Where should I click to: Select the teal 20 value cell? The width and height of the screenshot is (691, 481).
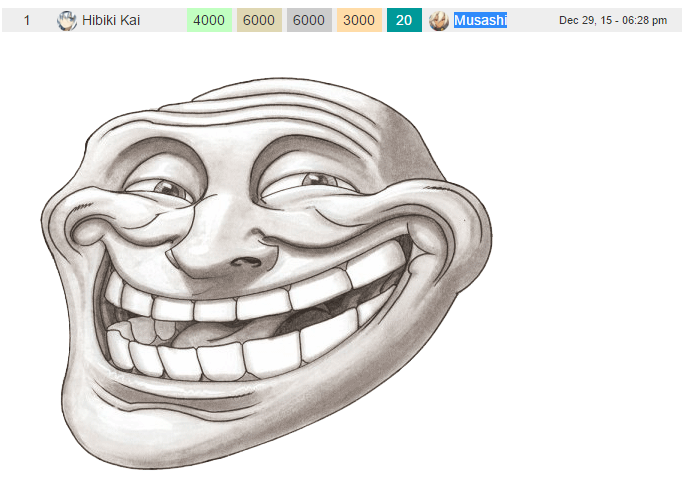pos(404,20)
